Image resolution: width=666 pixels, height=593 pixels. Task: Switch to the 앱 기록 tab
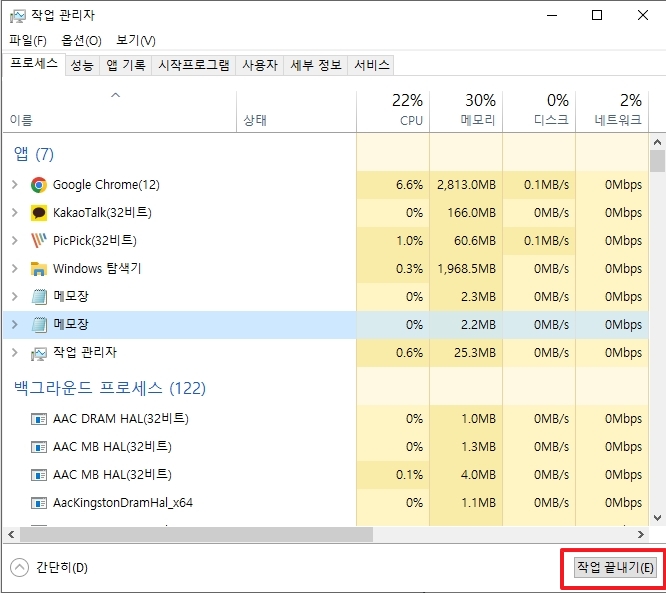tap(126, 65)
